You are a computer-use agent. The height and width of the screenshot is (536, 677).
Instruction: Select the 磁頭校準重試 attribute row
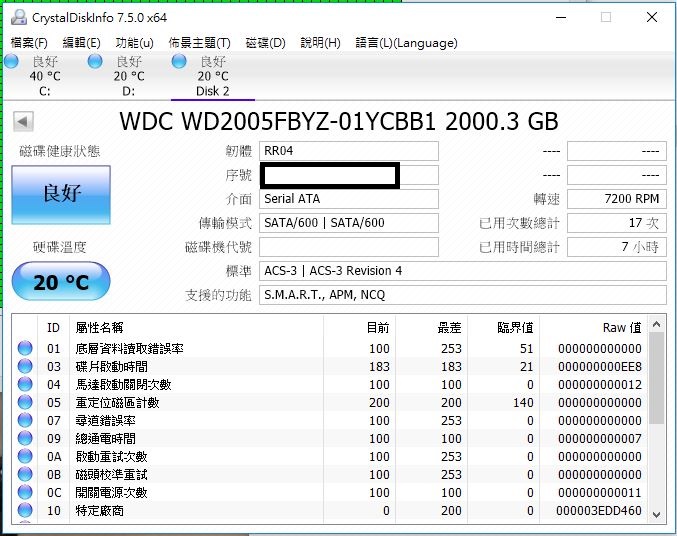tap(331, 474)
